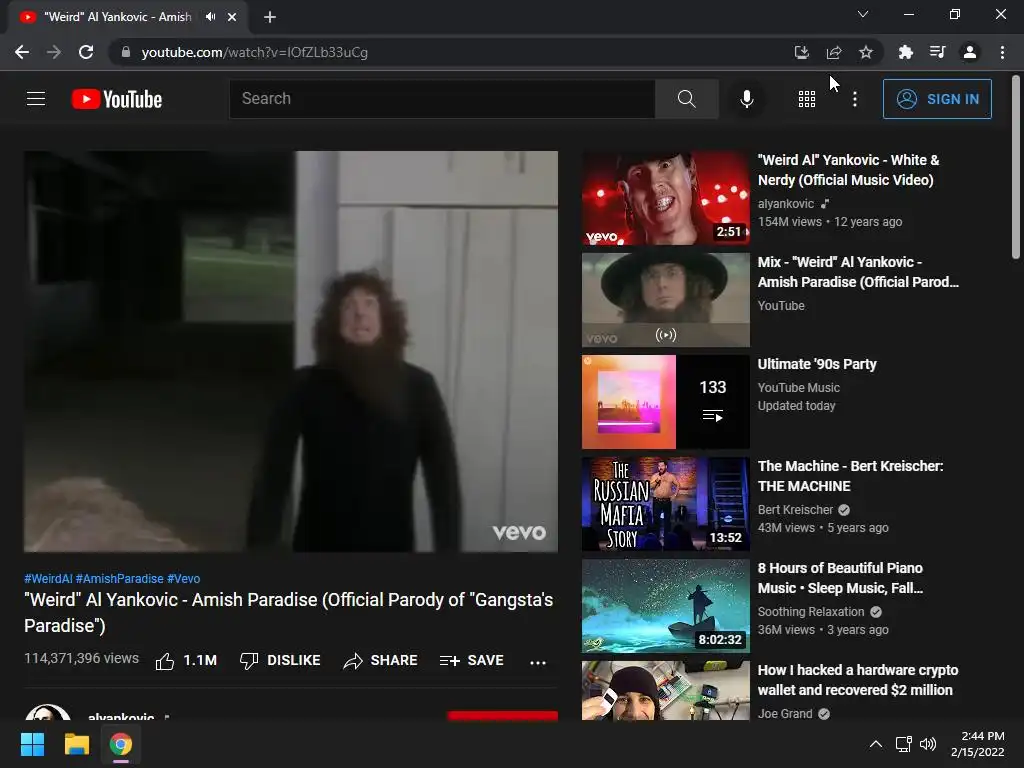Open hardware crypto wallet video title
The height and width of the screenshot is (768, 1024).
(x=857, y=680)
